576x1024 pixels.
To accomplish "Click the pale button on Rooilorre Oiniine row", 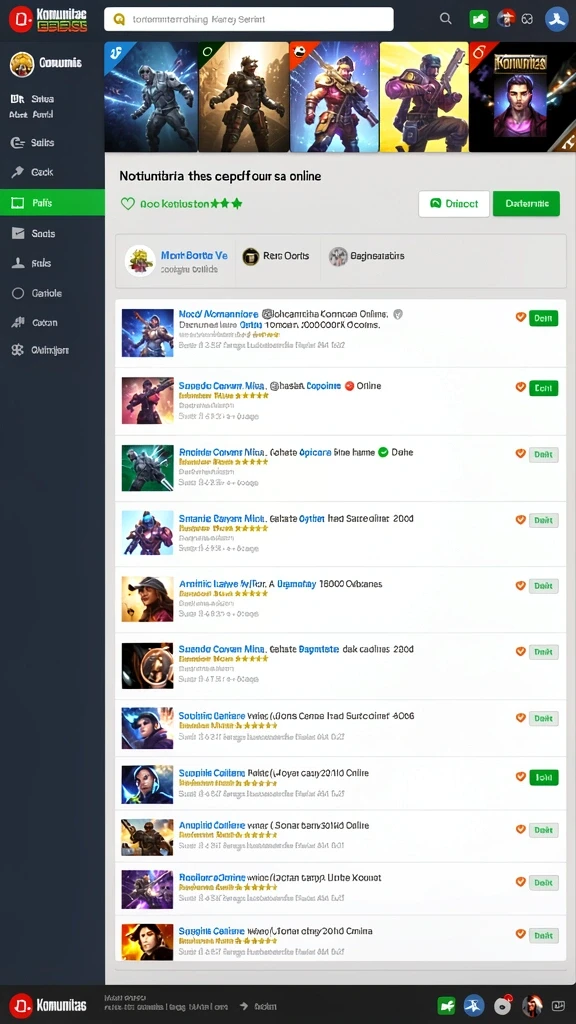I will [543, 882].
